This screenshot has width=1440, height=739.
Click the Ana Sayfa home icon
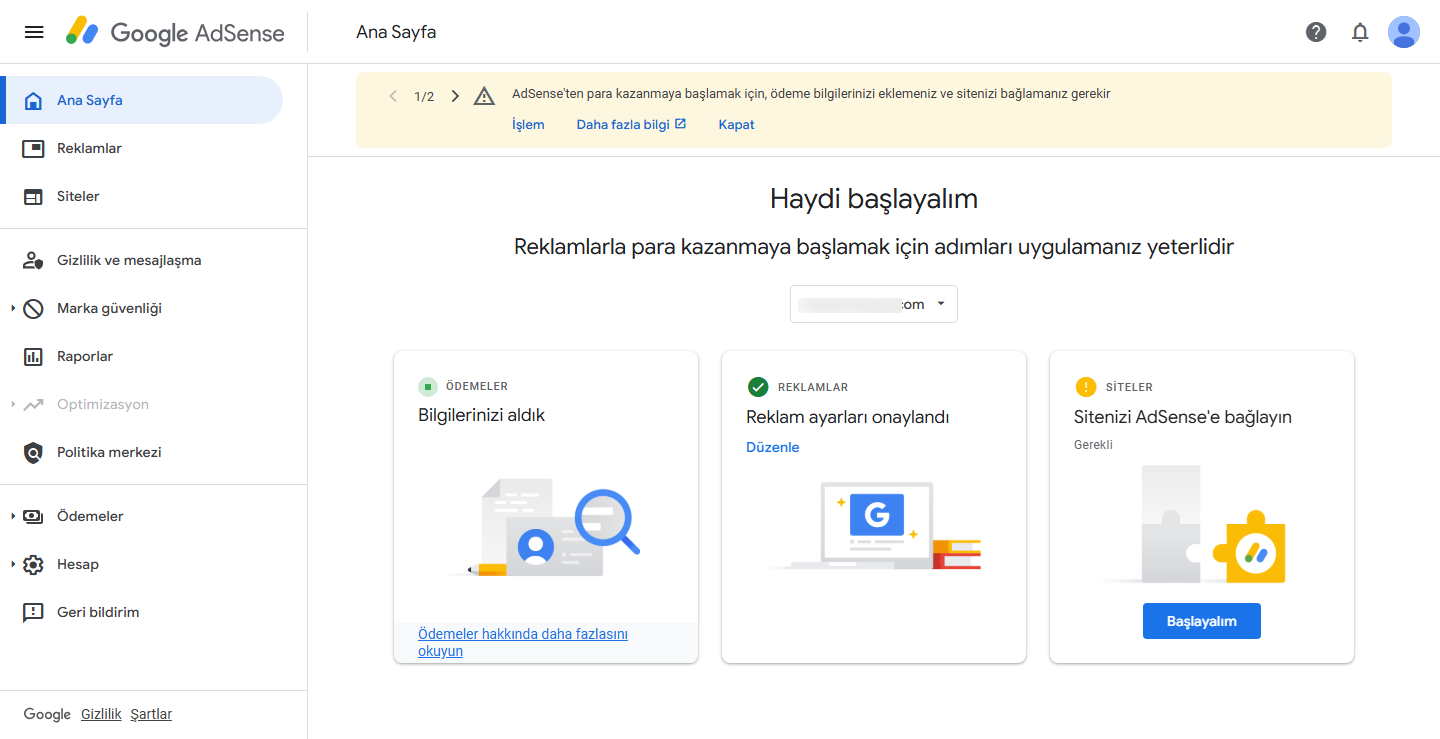(x=33, y=100)
